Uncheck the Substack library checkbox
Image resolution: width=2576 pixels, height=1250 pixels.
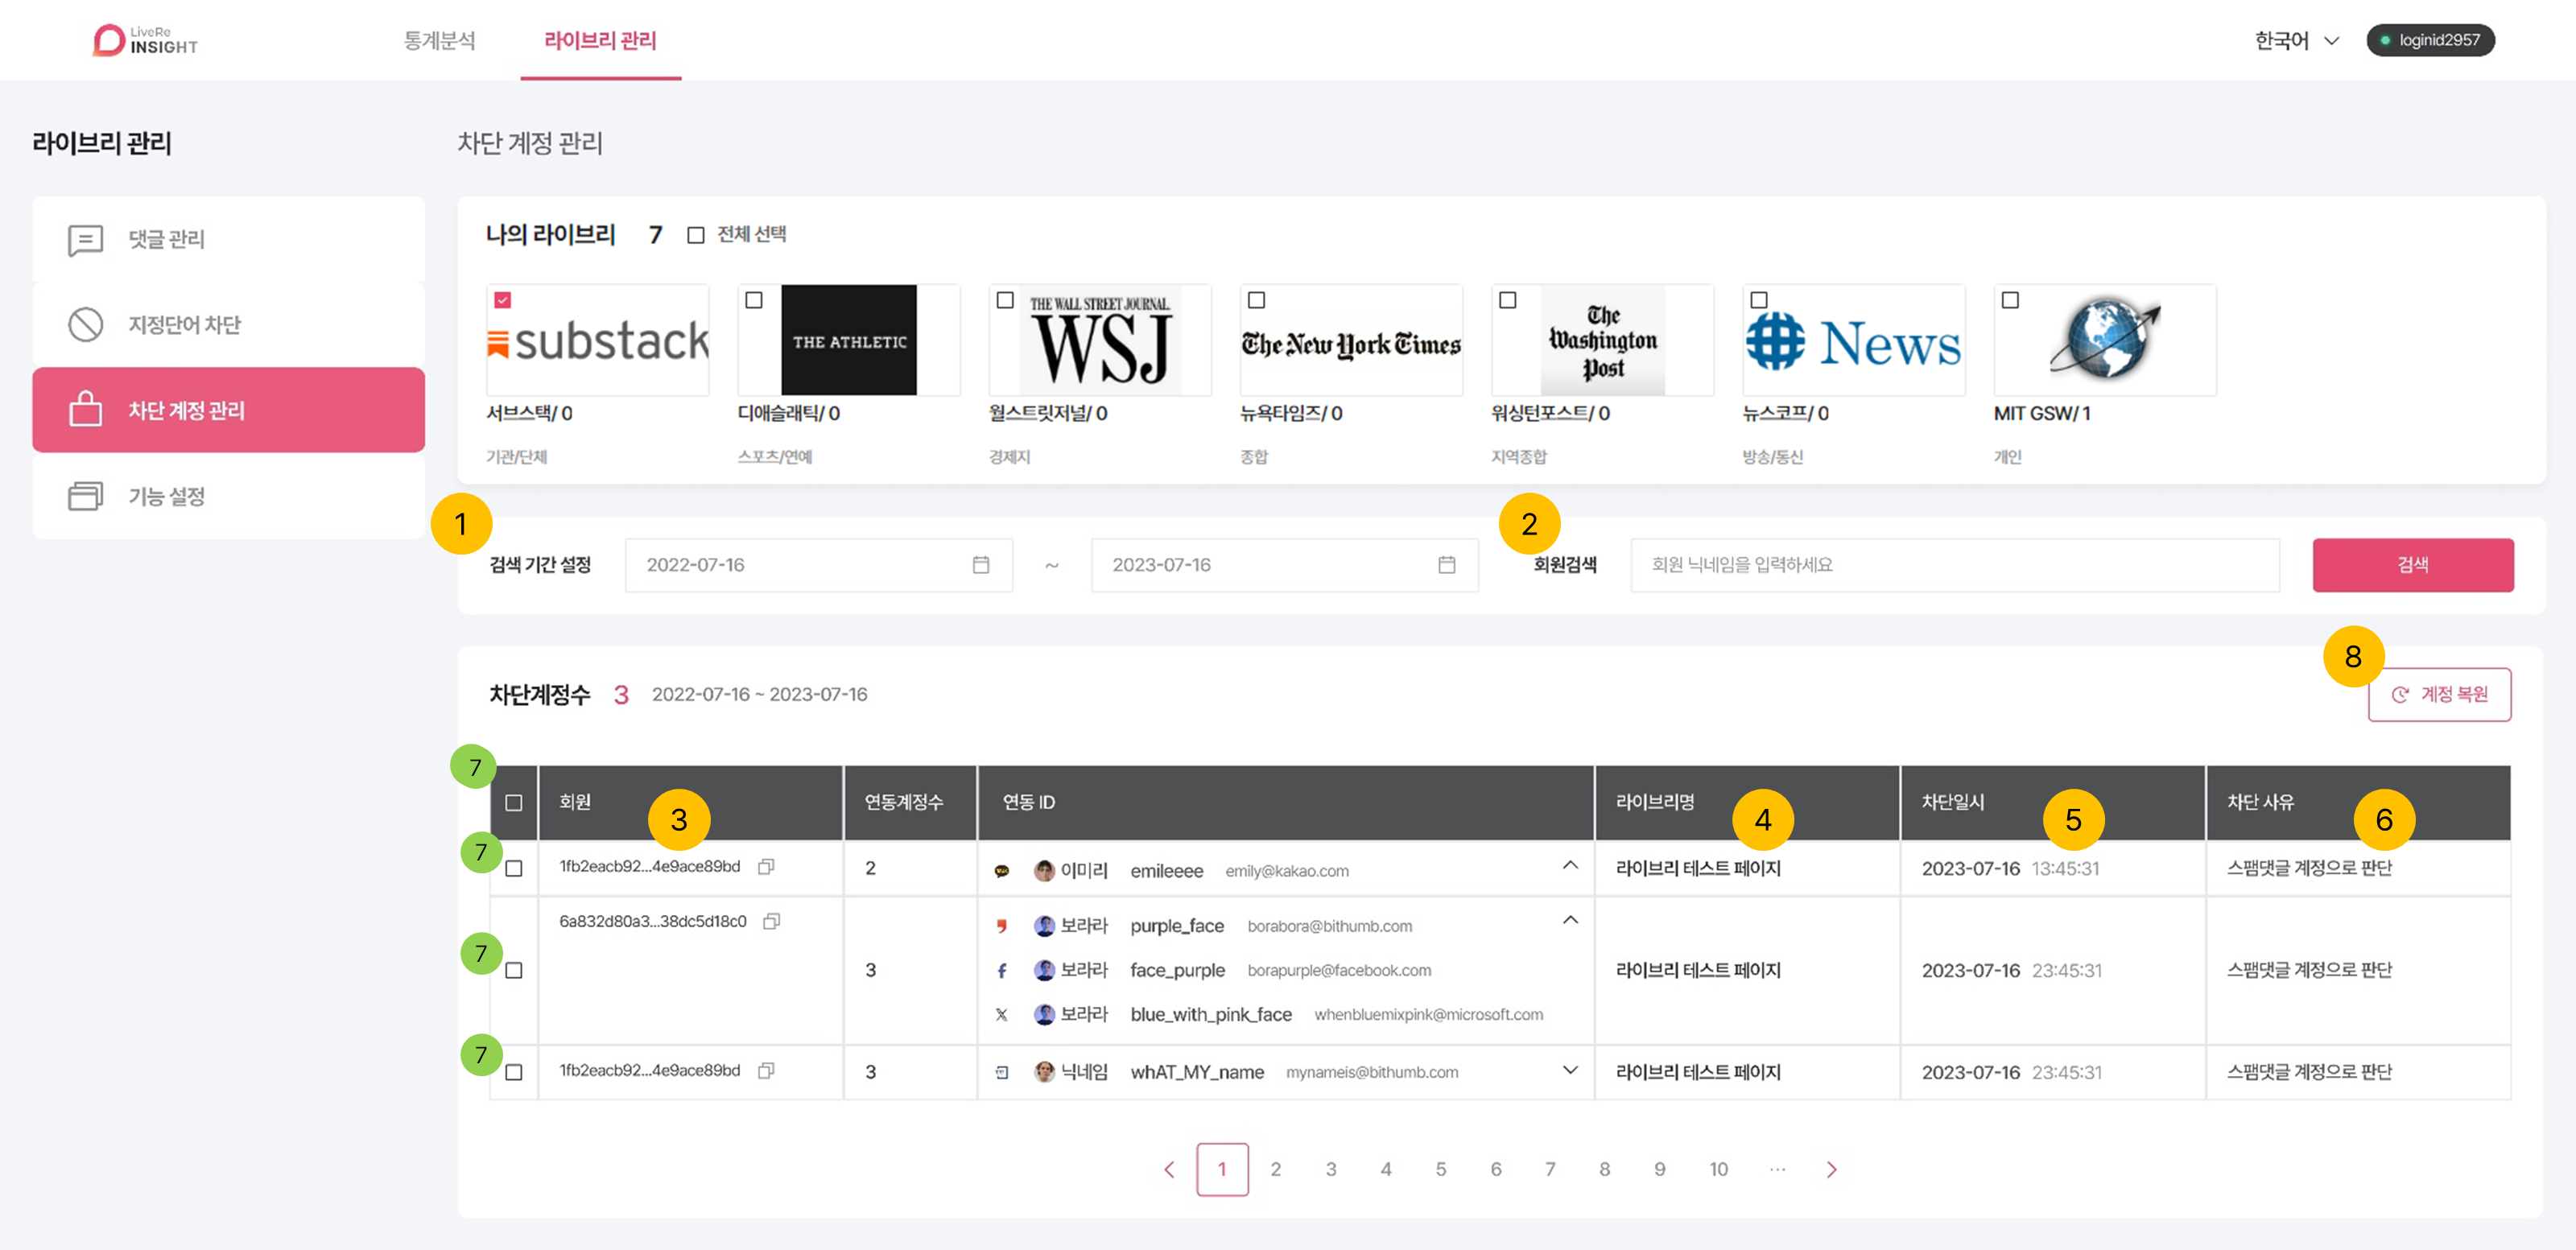click(x=503, y=300)
